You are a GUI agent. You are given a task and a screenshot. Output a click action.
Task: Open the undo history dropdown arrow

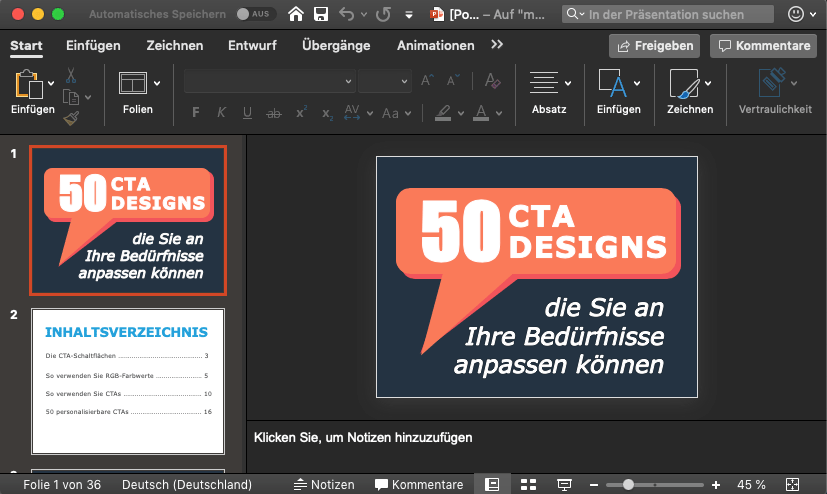[364, 15]
